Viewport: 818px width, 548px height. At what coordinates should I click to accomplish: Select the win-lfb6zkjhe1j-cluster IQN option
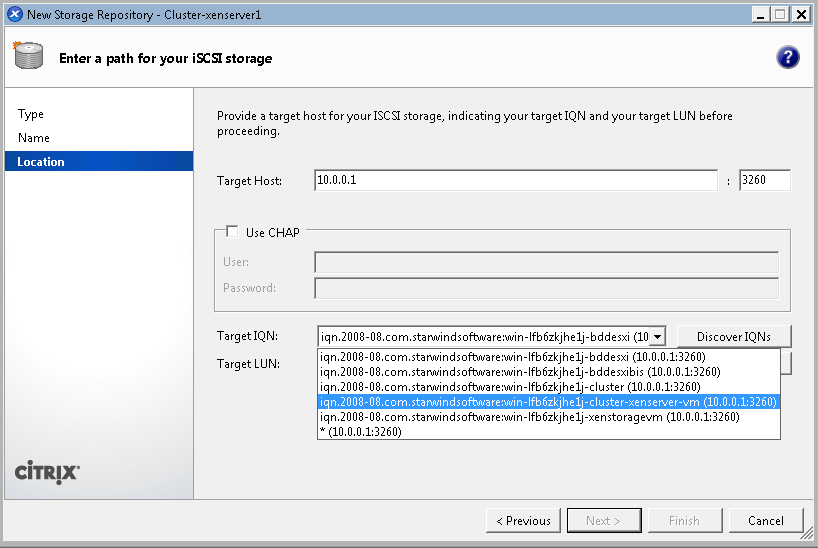click(x=509, y=387)
